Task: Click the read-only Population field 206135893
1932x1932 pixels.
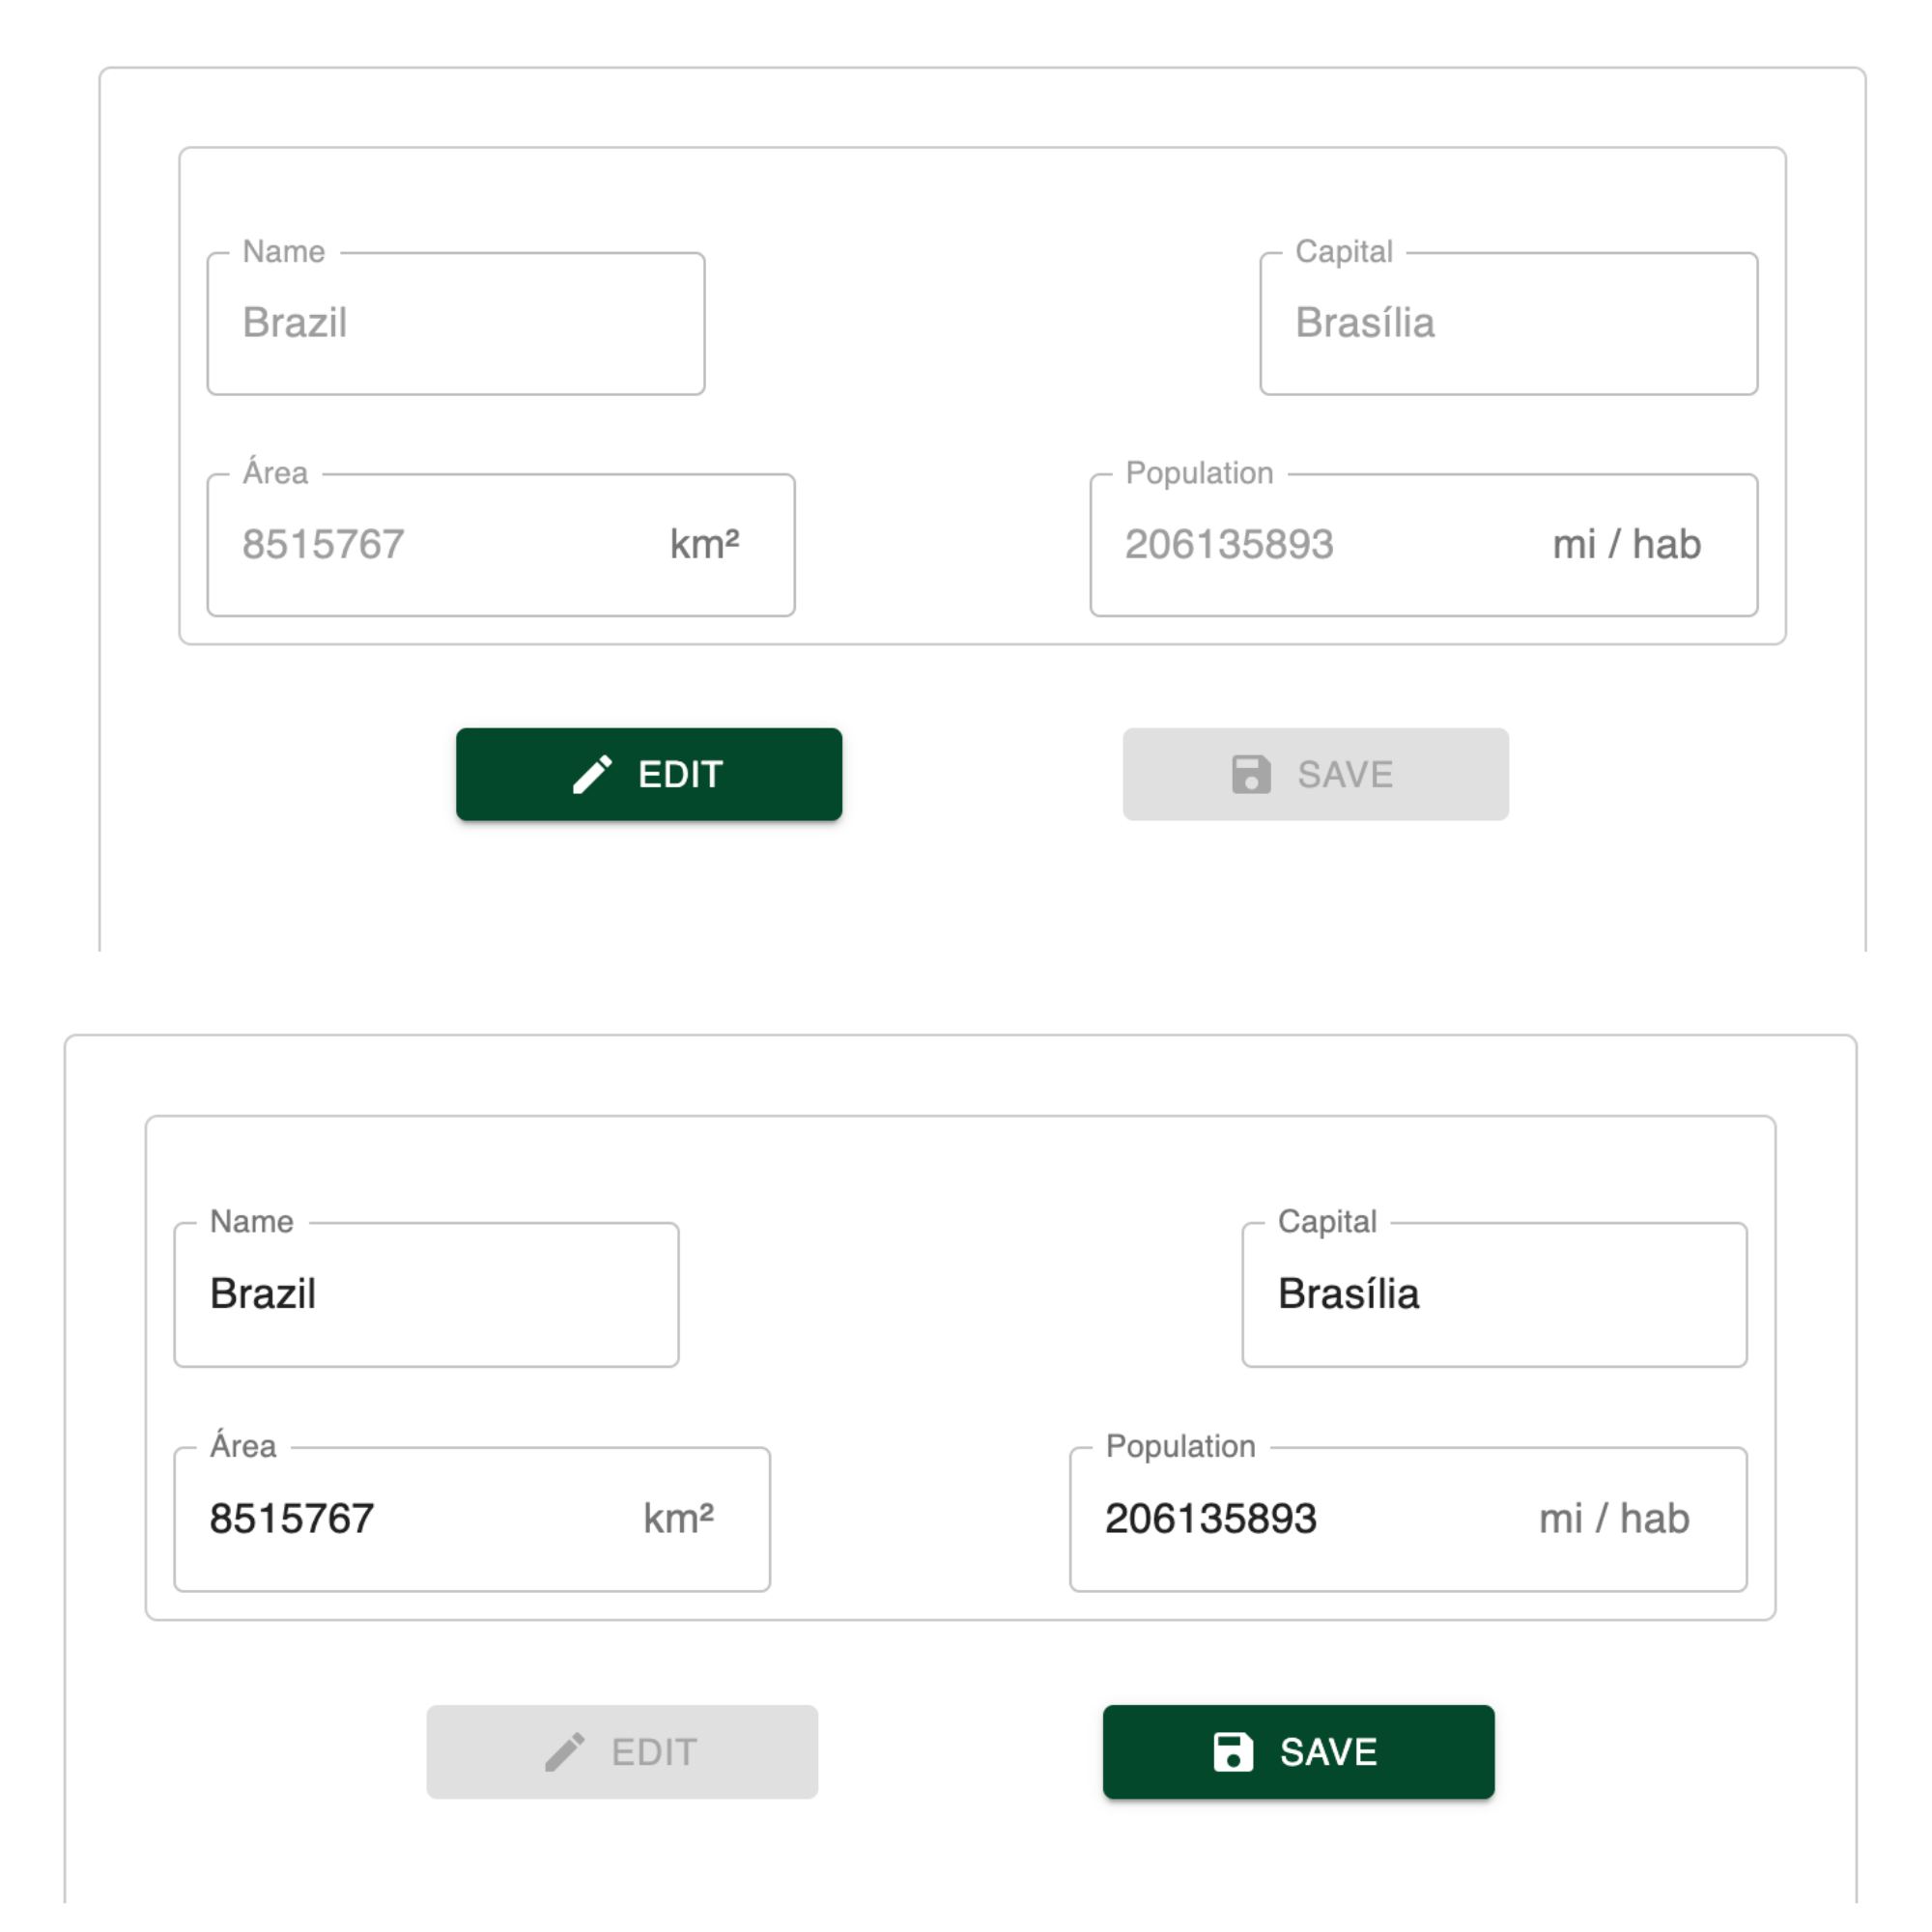Action: click(1424, 545)
